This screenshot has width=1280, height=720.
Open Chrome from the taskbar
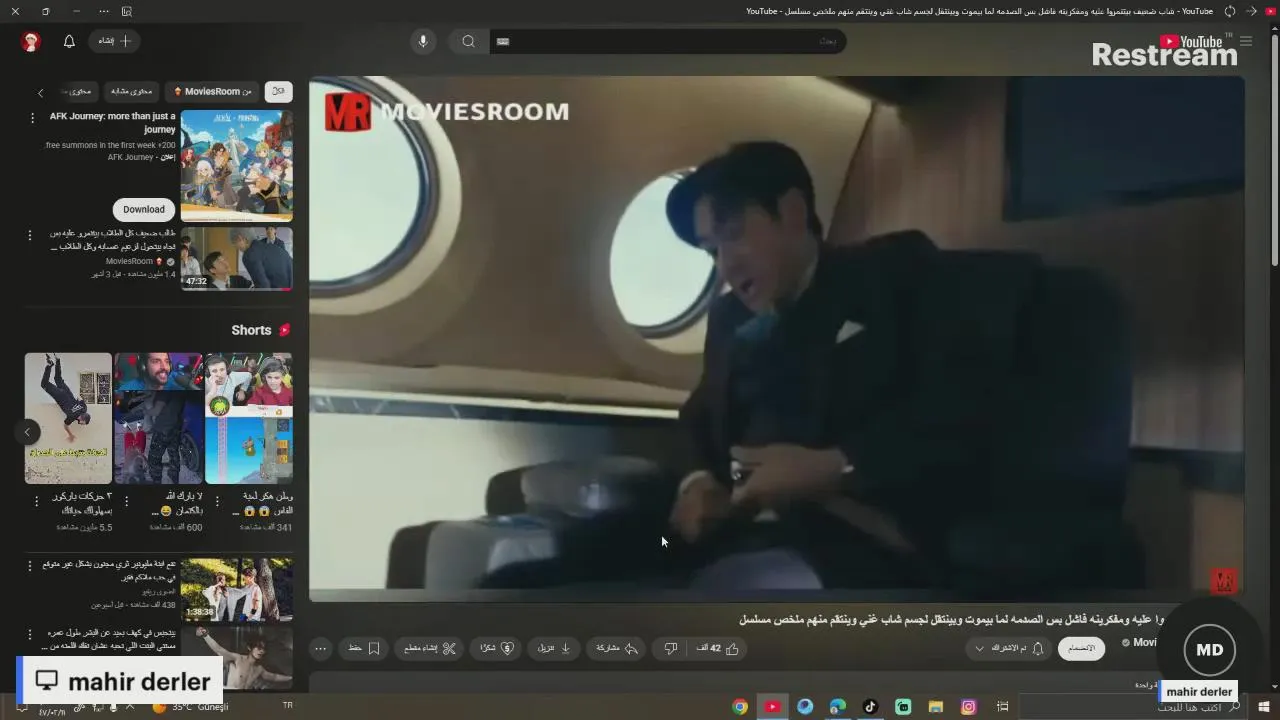[x=740, y=707]
